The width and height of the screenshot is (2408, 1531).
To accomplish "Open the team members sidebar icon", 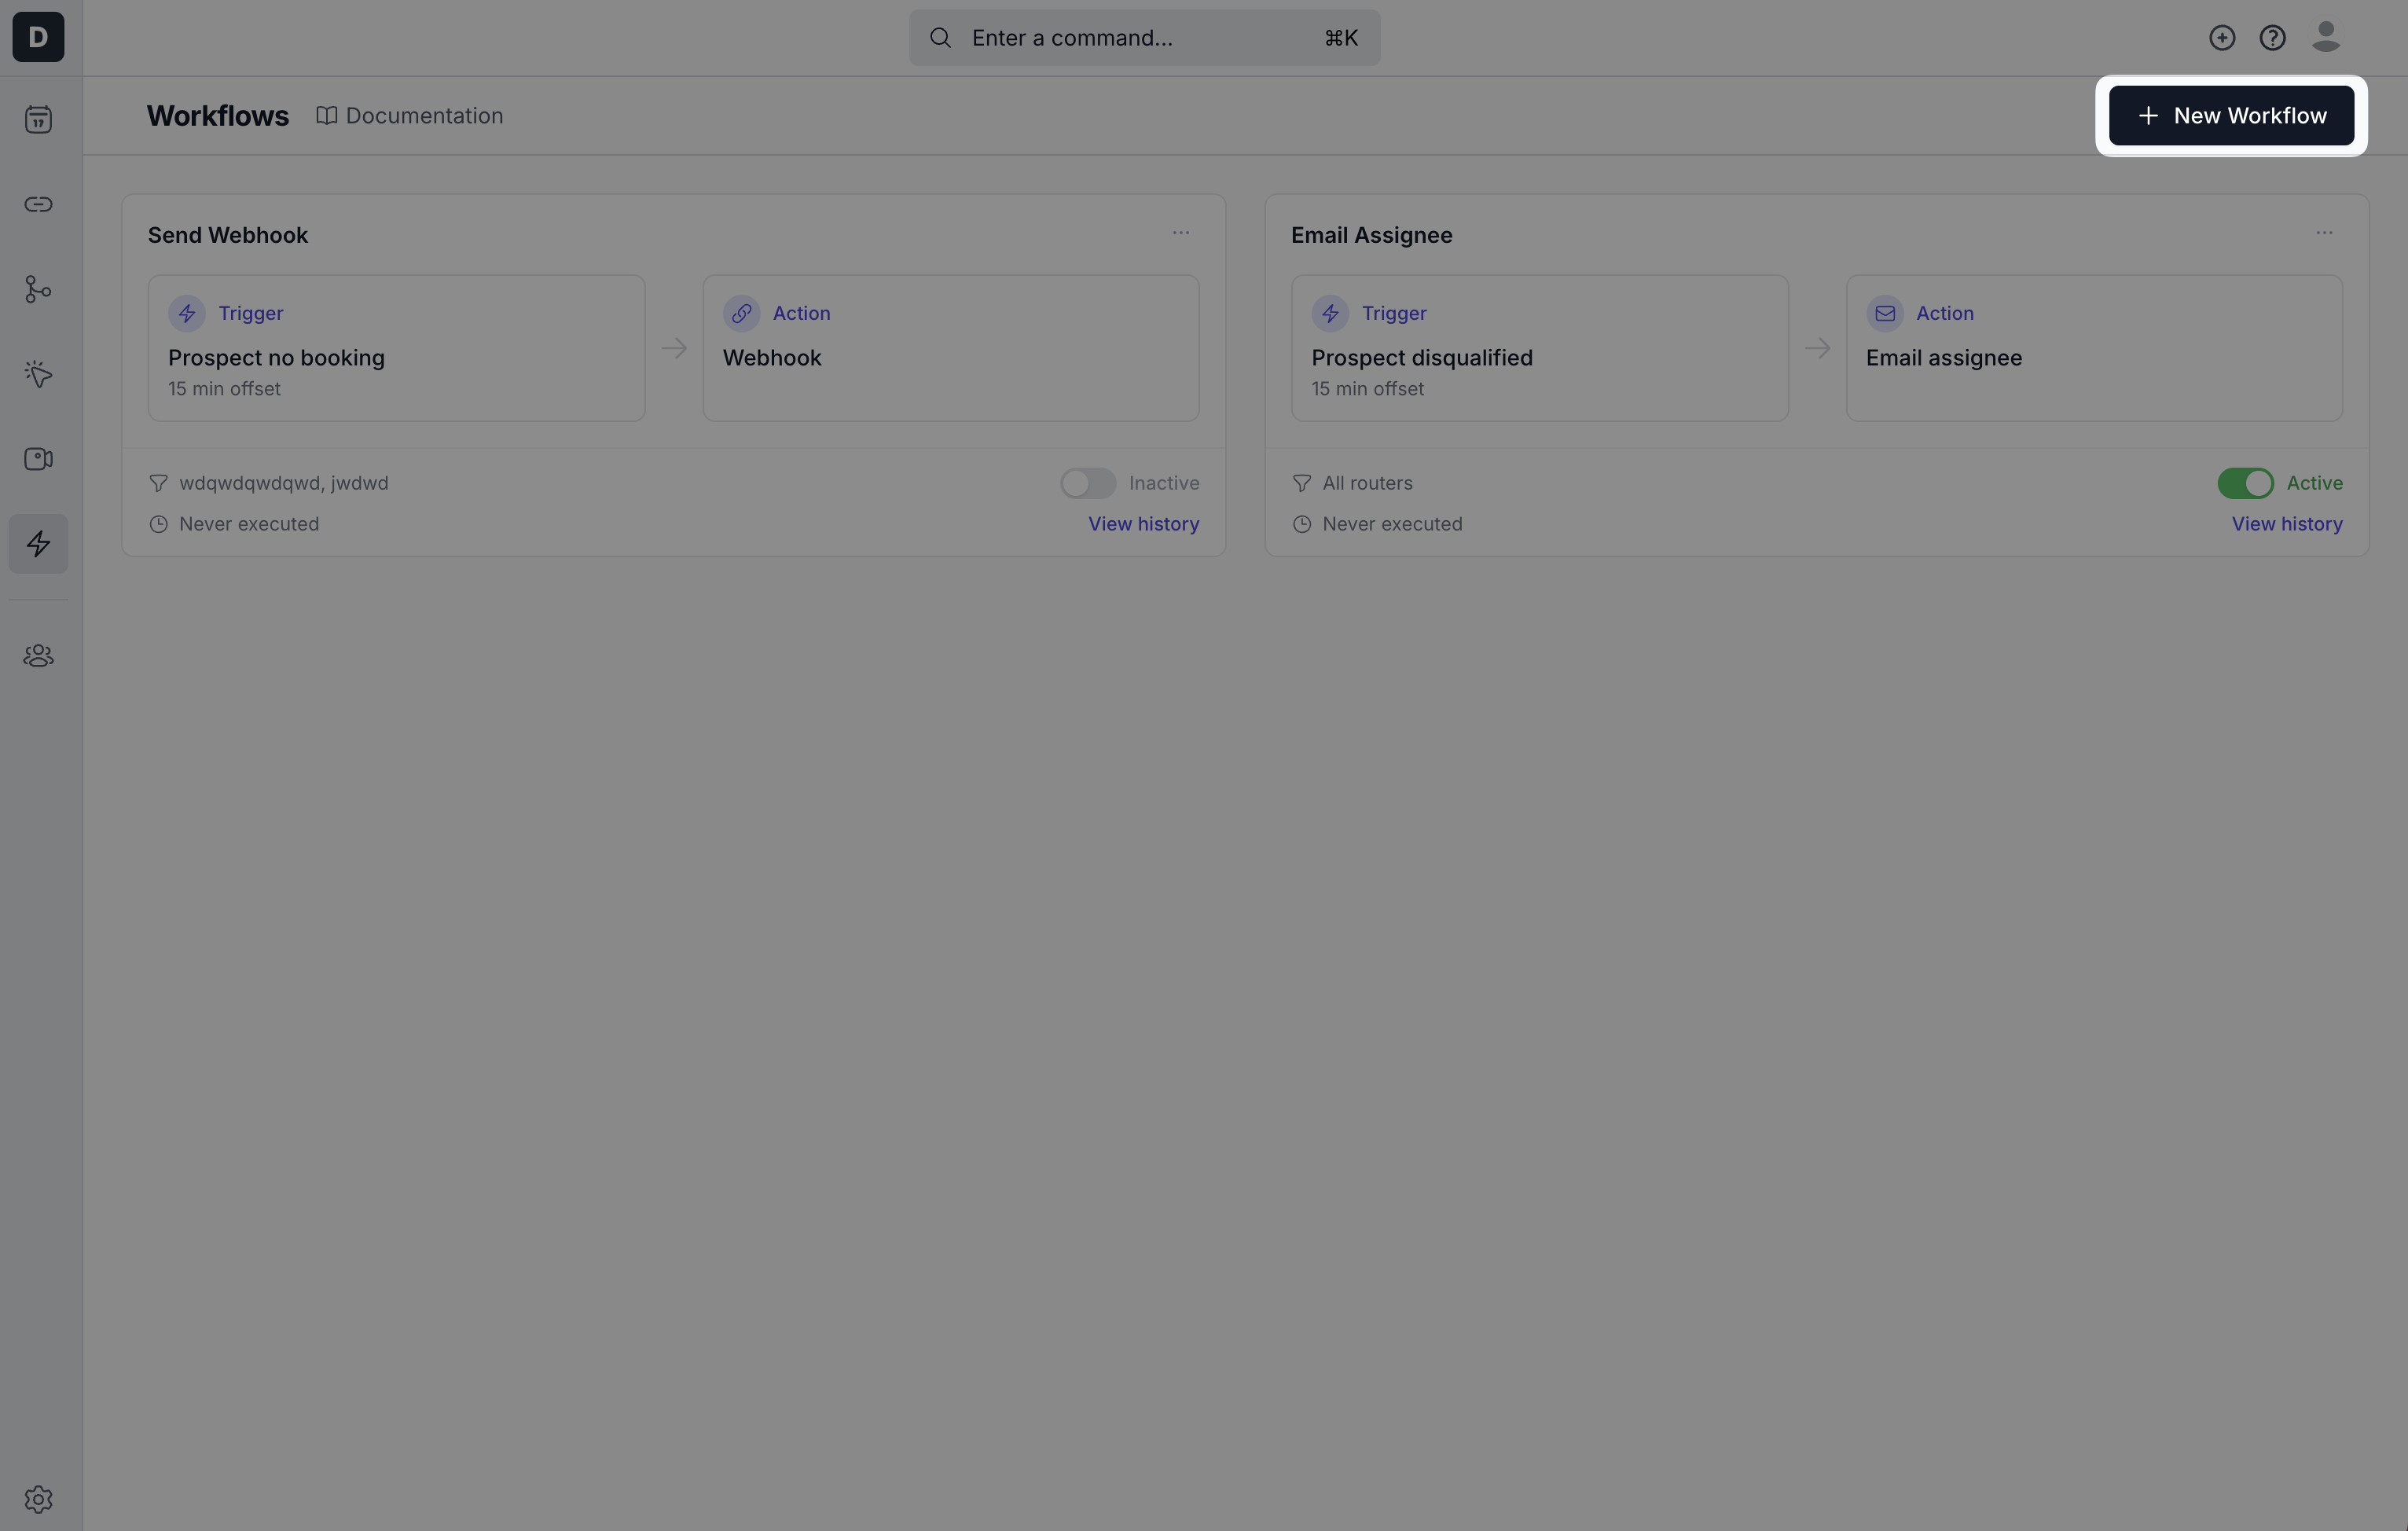I will point(38,656).
